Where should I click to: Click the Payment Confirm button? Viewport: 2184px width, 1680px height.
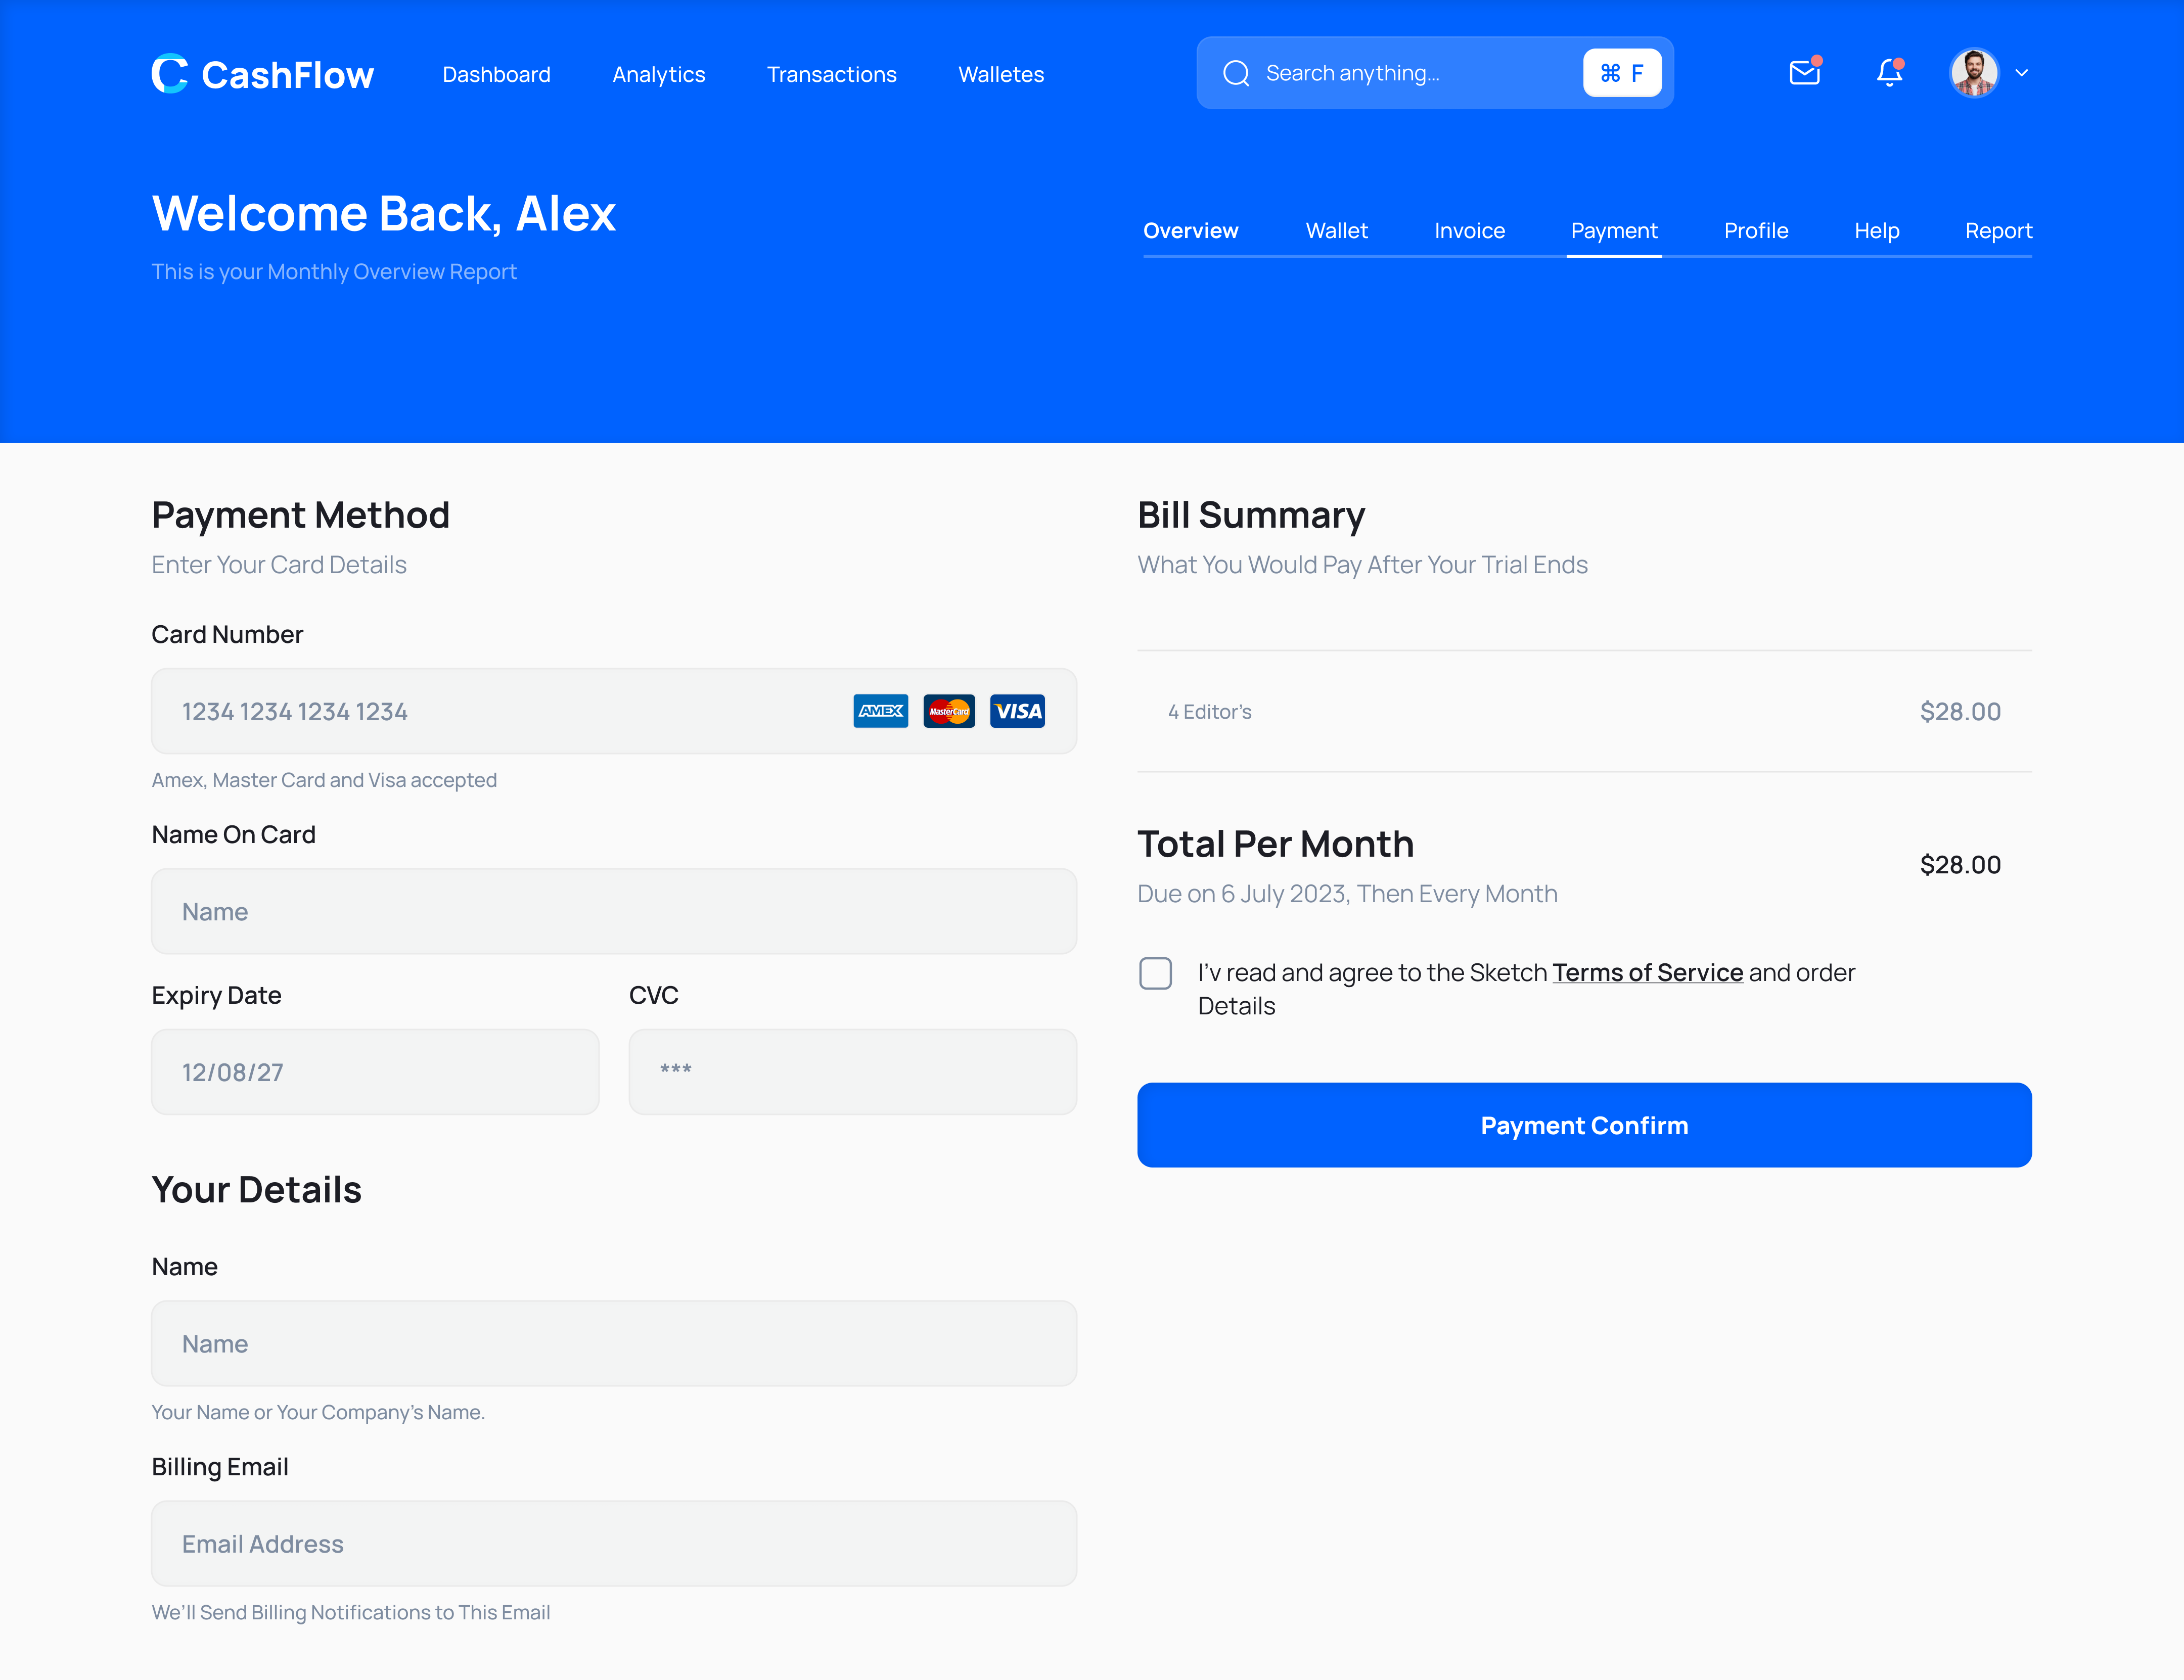pyautogui.click(x=1584, y=1125)
